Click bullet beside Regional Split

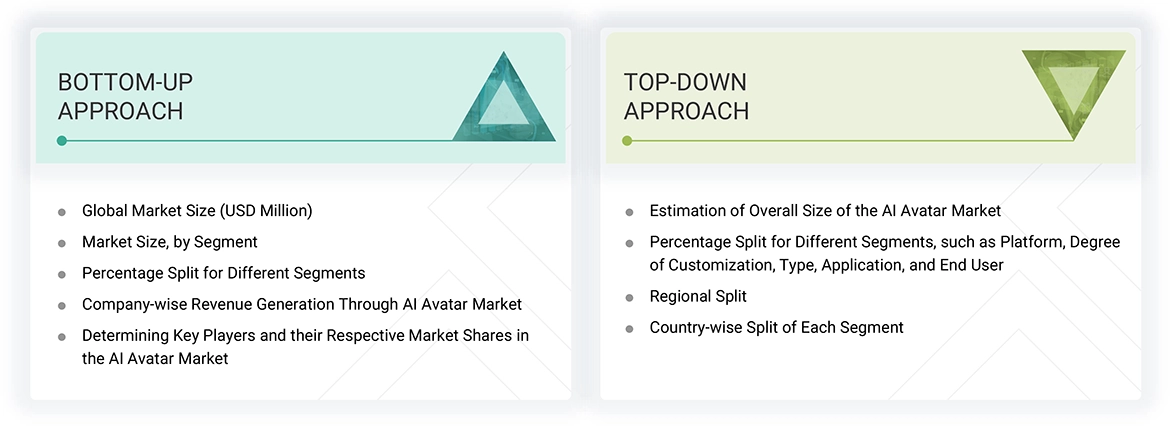[x=629, y=298]
